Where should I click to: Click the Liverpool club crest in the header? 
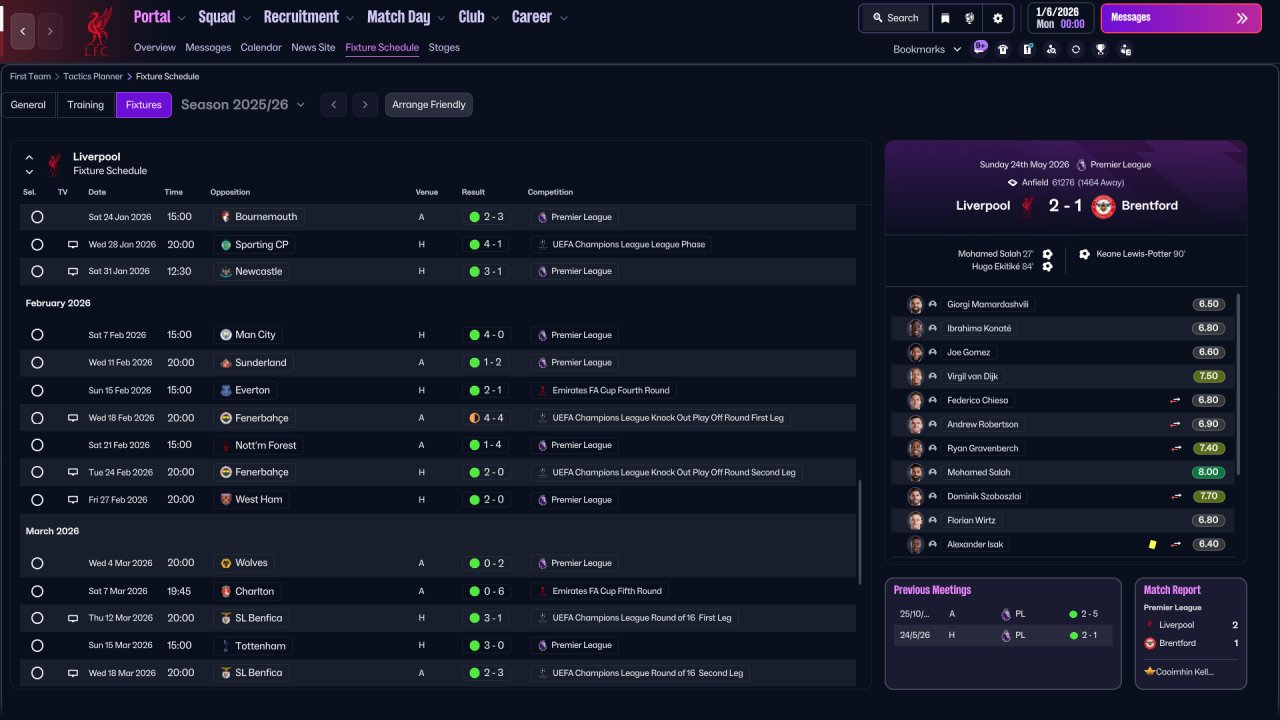coord(98,30)
